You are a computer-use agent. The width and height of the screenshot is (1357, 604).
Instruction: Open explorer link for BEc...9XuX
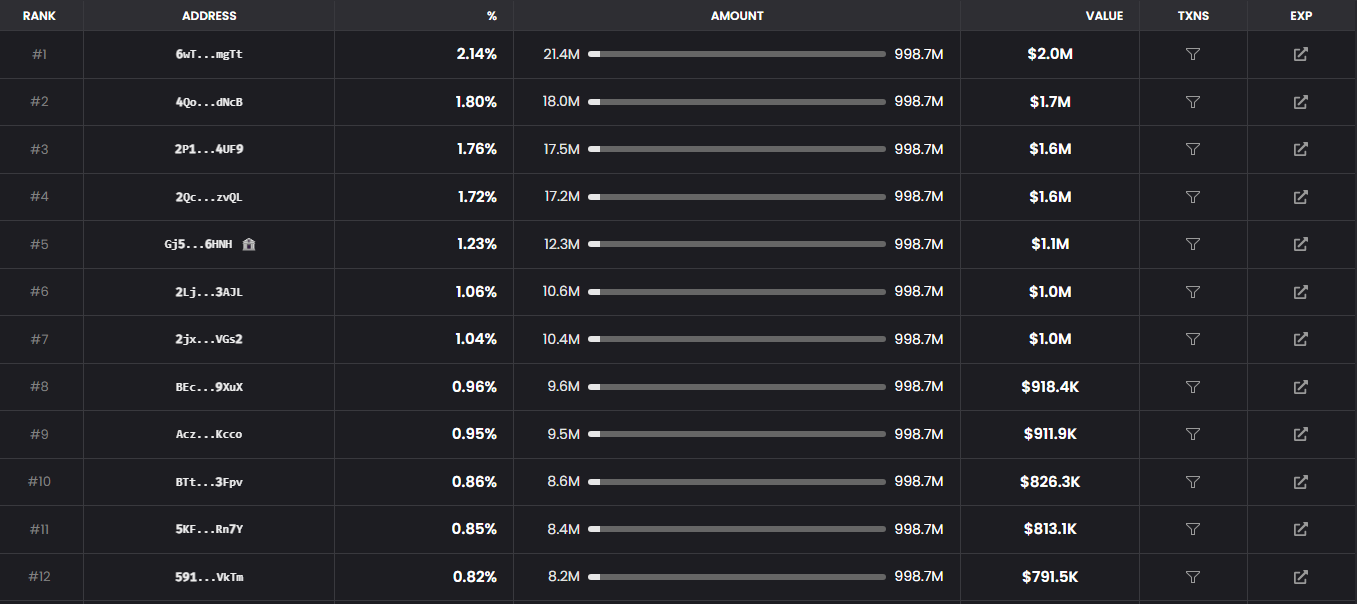[x=1300, y=387]
